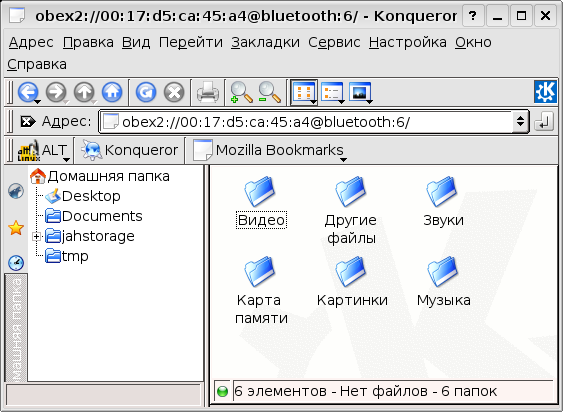Click the What's This help button

click(x=473, y=16)
